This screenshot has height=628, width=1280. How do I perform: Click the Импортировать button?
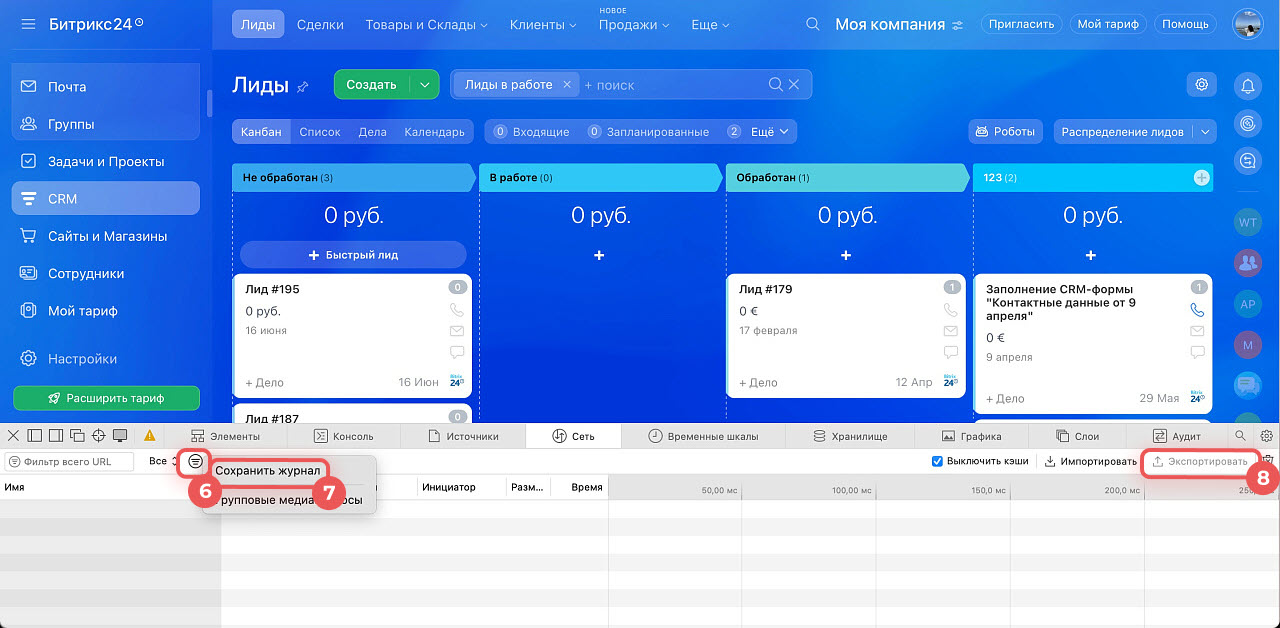[1091, 461]
